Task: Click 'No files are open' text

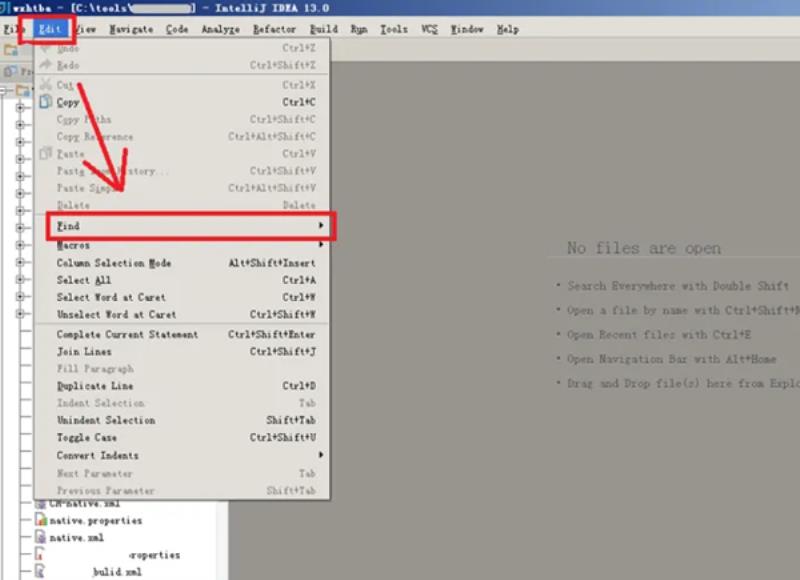Action: click(644, 248)
